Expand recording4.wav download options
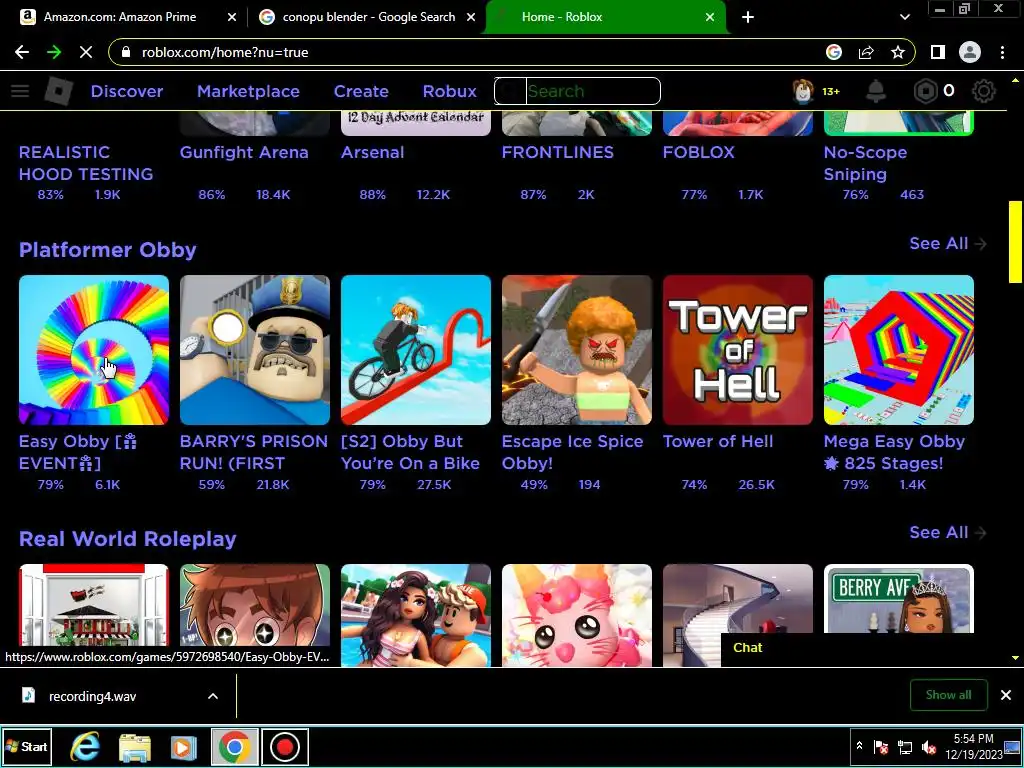This screenshot has height=768, width=1024. point(213,696)
